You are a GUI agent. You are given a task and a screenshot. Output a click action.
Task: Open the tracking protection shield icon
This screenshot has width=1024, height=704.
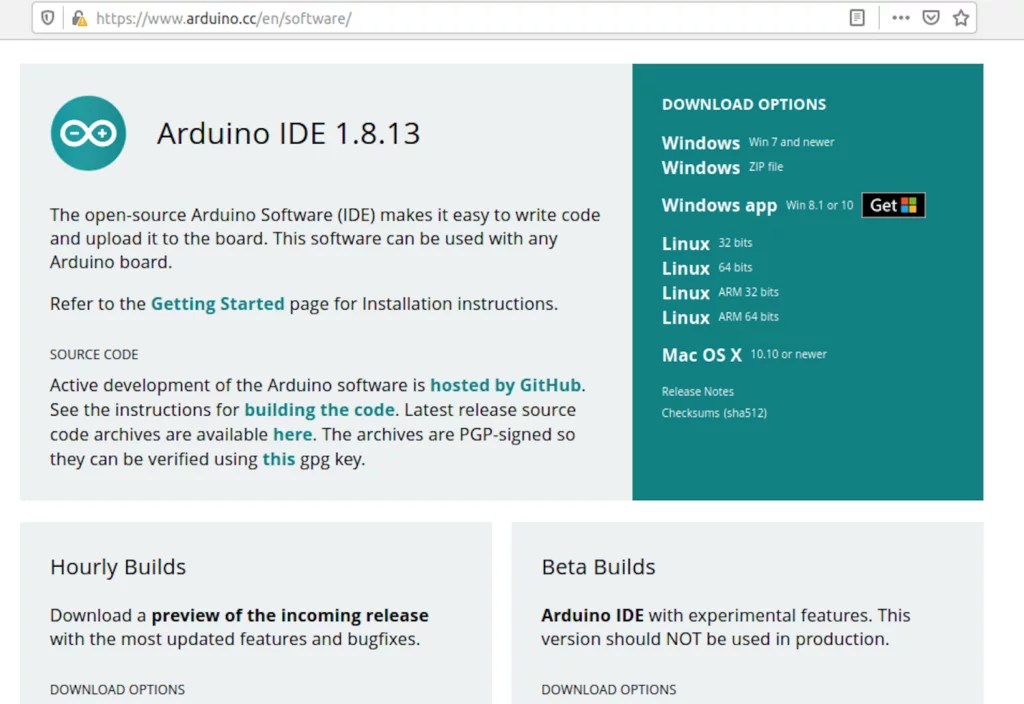46,17
